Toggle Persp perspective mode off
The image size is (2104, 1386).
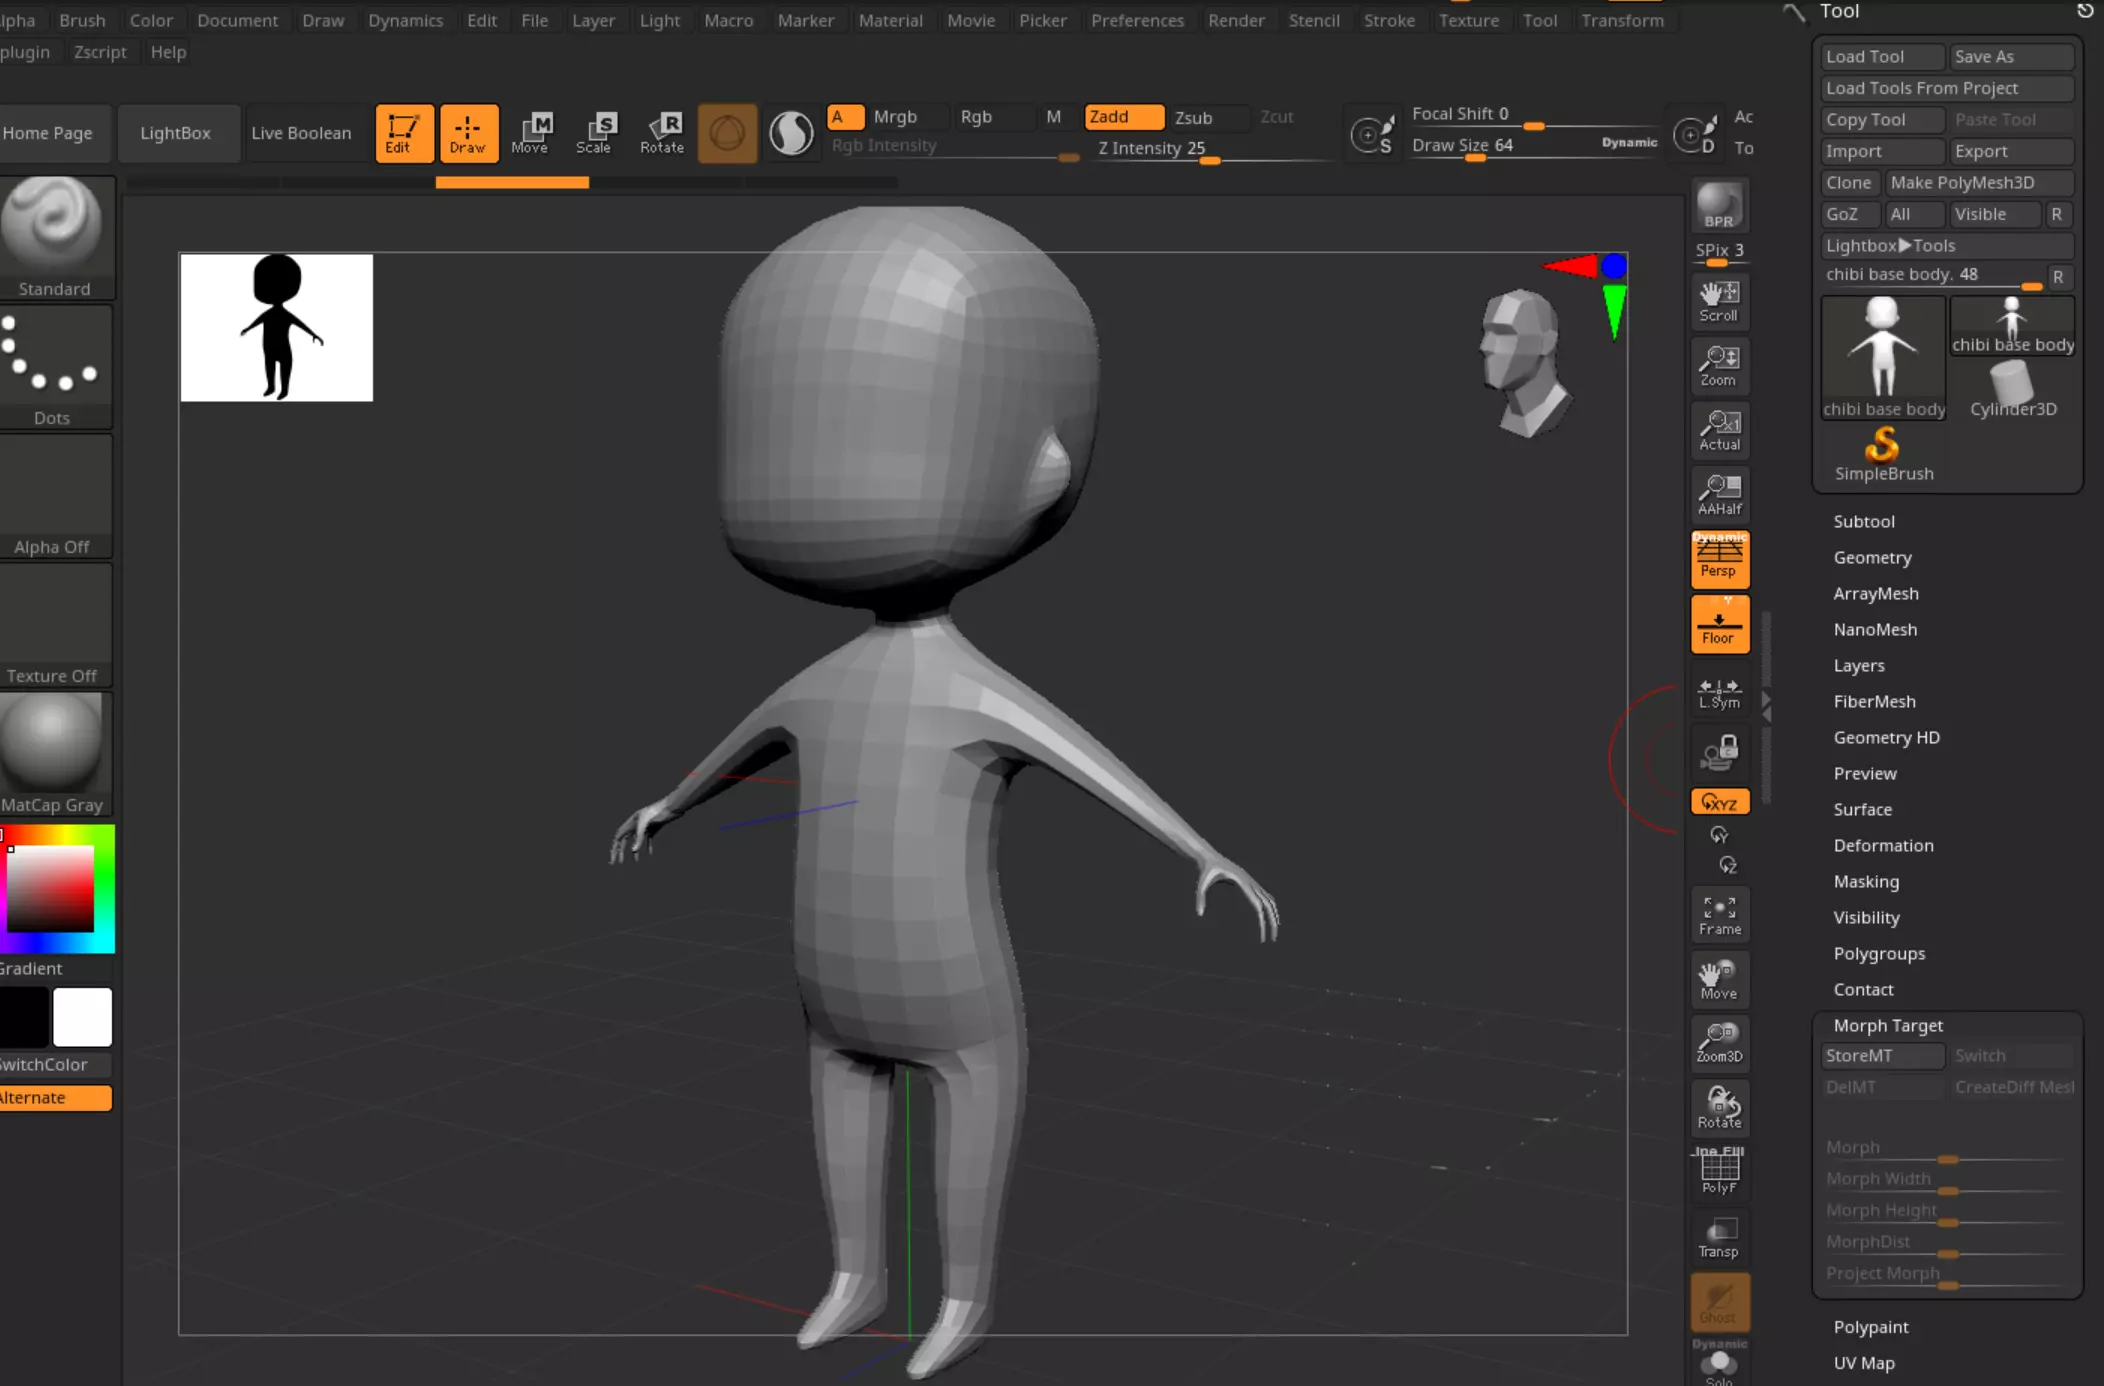tap(1719, 558)
